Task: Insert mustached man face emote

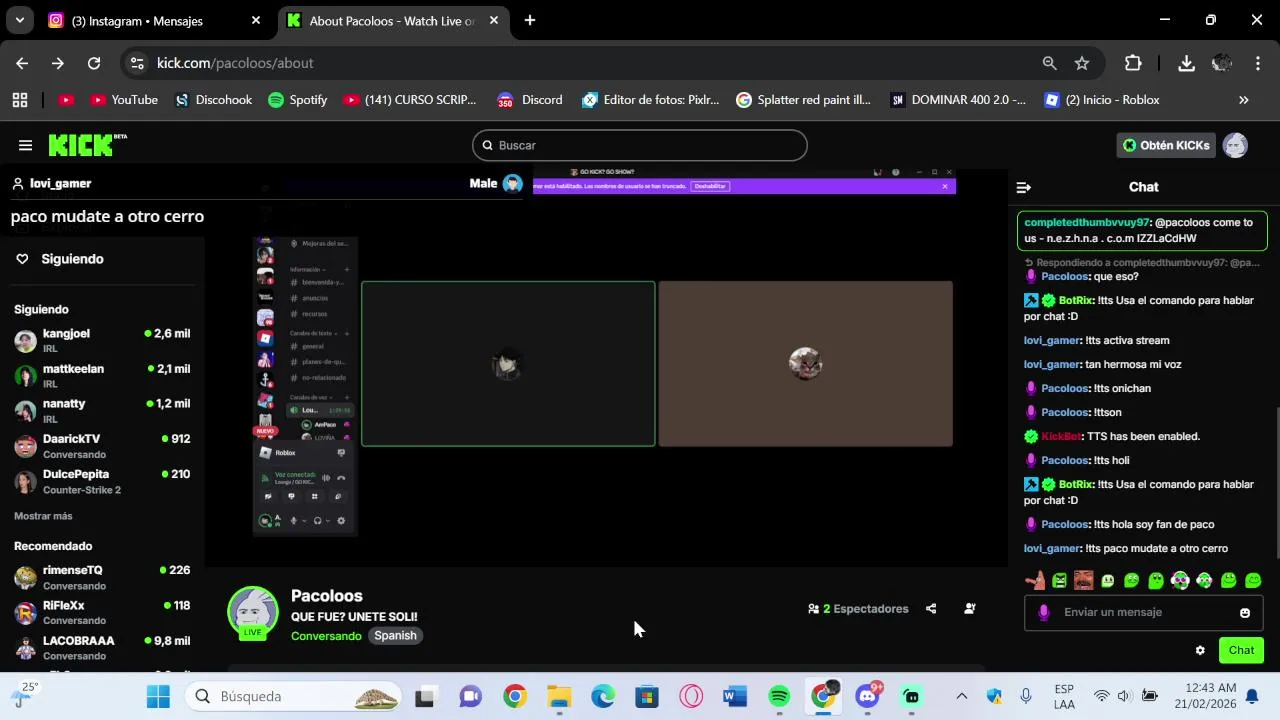Action: click(1084, 580)
